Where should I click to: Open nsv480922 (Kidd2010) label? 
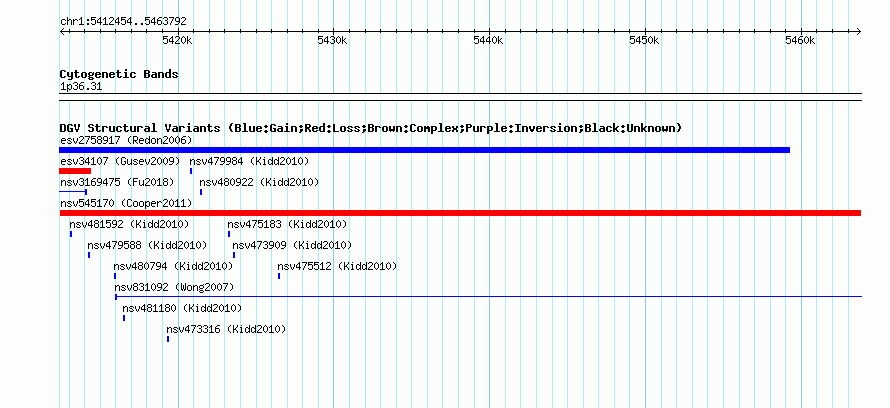pos(259,182)
